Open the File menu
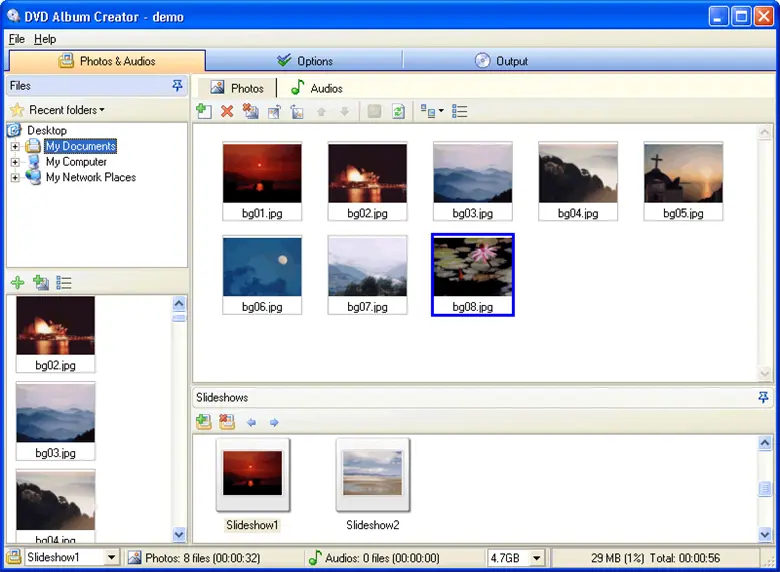This screenshot has height=572, width=780. [16, 39]
